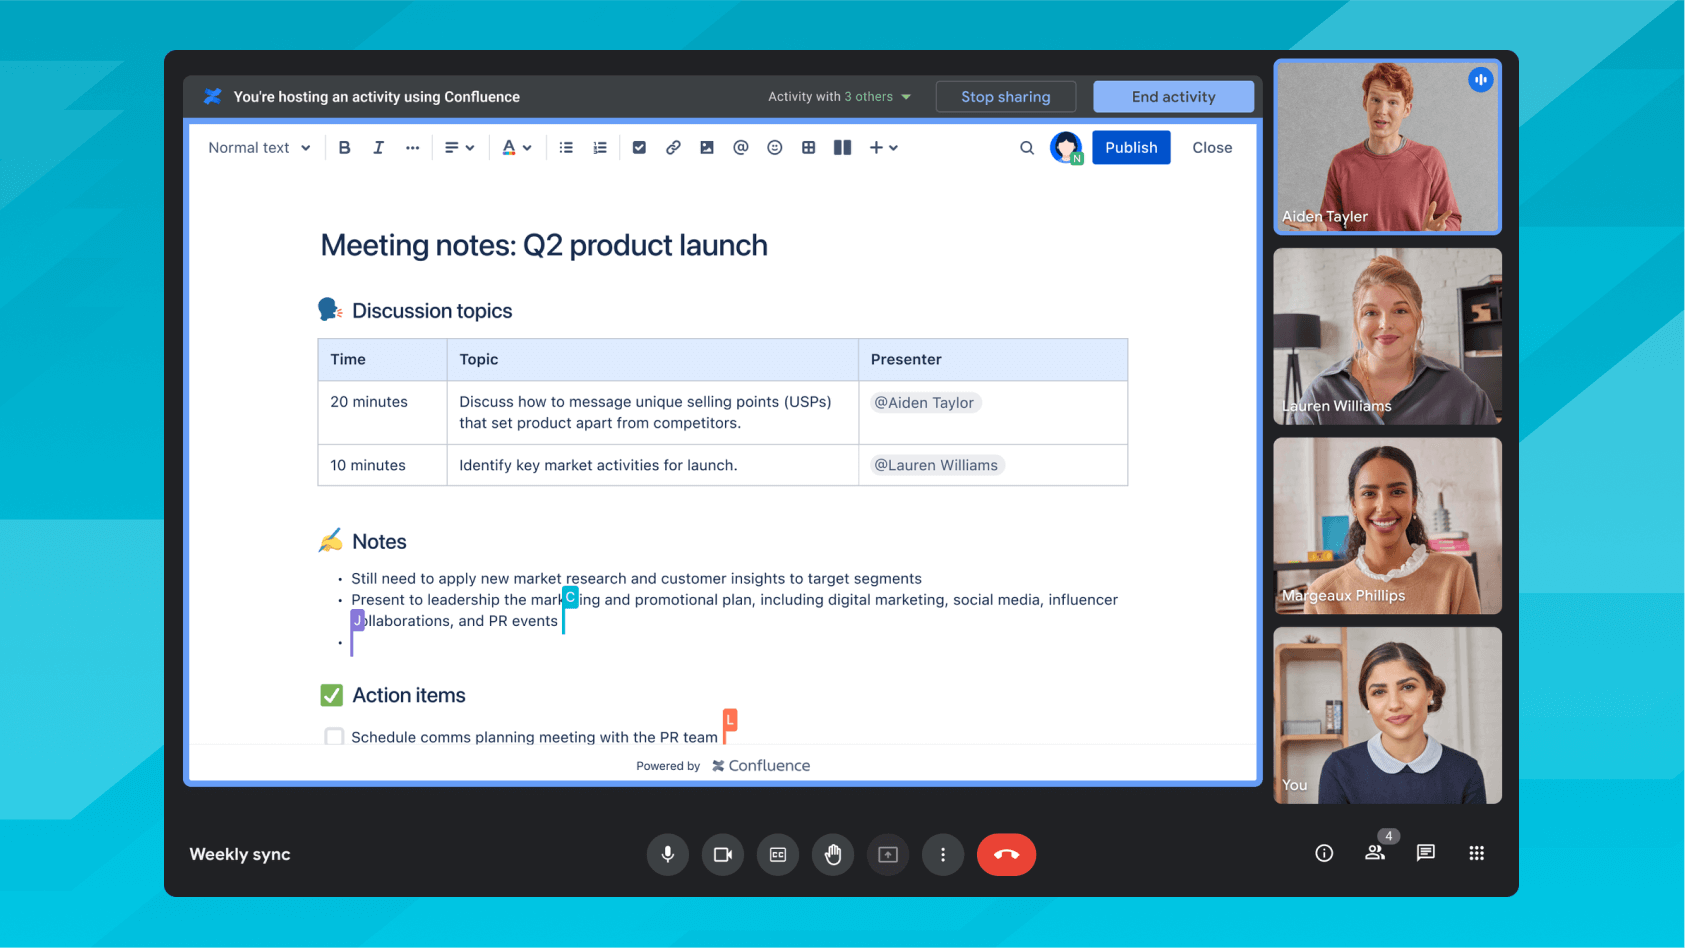The height and width of the screenshot is (948, 1685).
Task: Raise your hand in the meeting
Action: click(x=832, y=855)
